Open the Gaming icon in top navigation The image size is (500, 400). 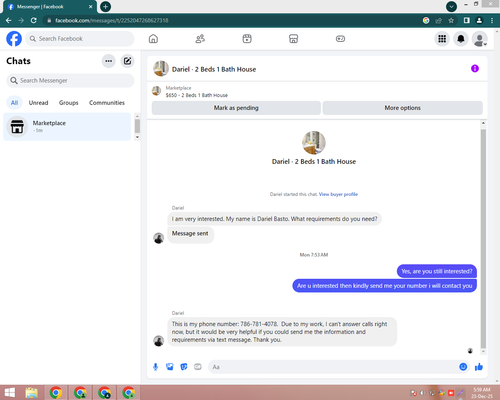coord(340,39)
